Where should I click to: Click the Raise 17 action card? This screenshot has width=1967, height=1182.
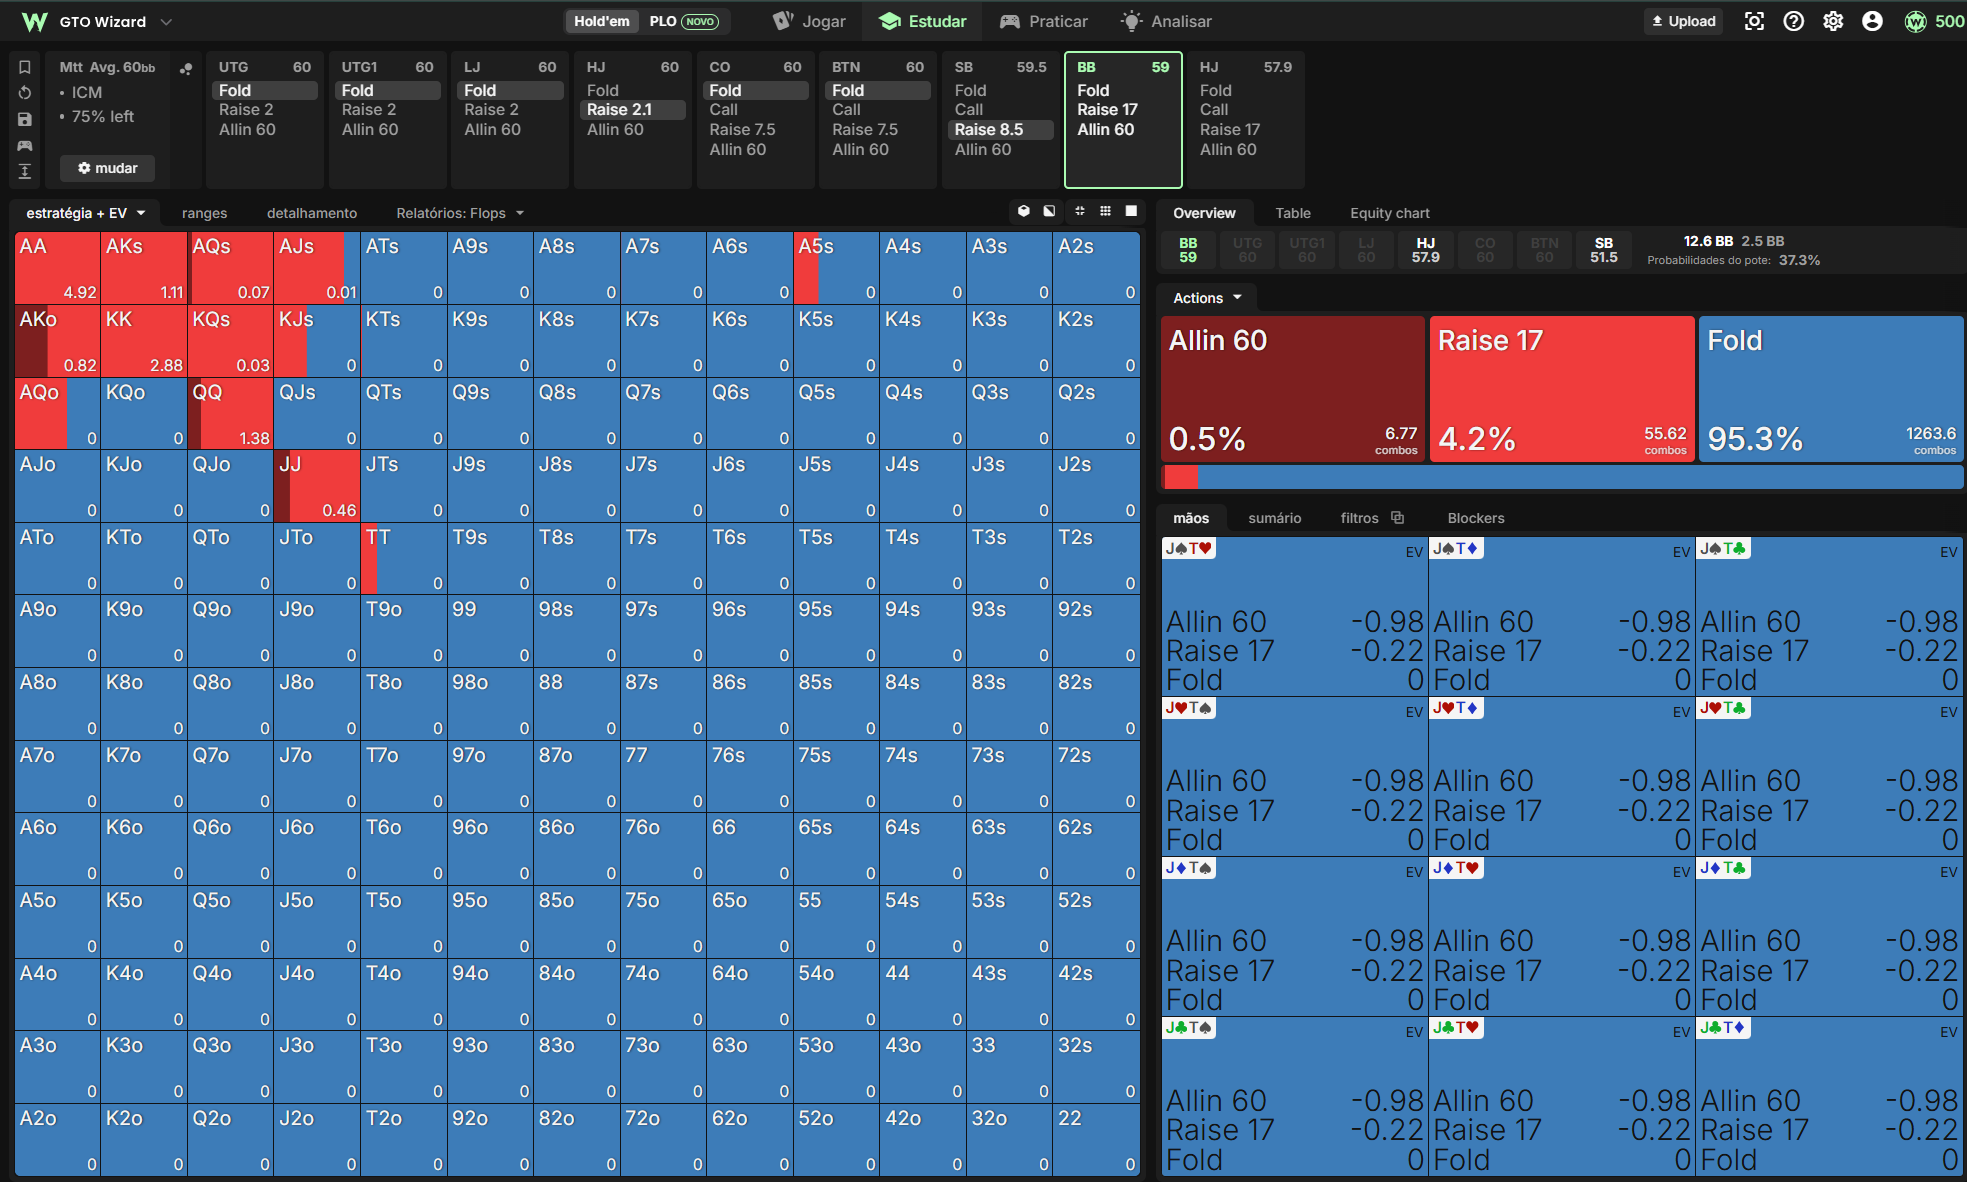(1562, 389)
